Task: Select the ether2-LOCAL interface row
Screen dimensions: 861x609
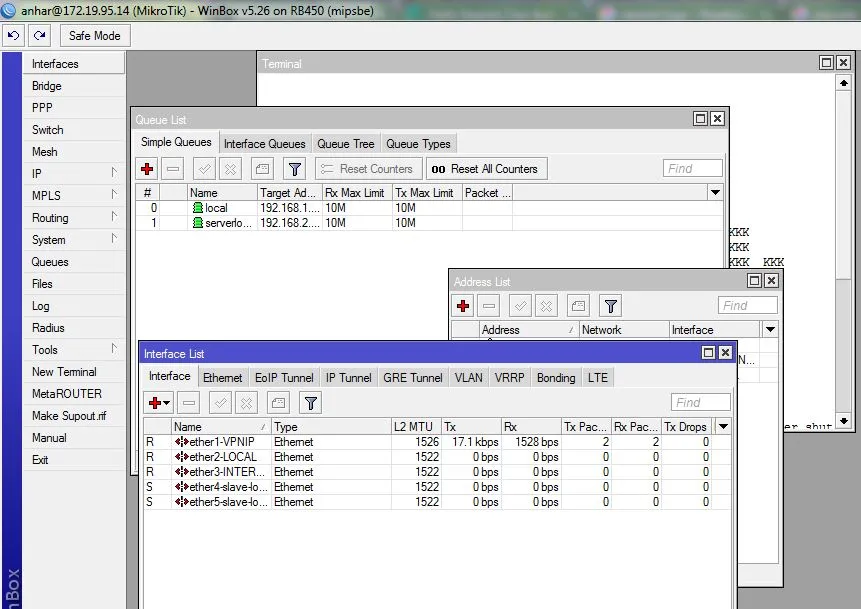Action: point(437,457)
